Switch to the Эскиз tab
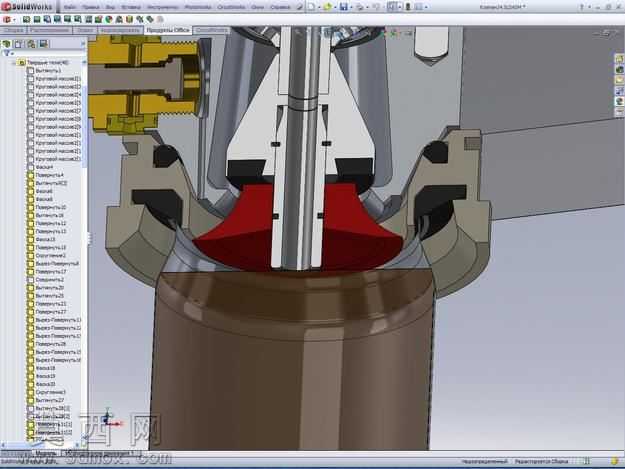The height and width of the screenshot is (469, 625). point(85,30)
